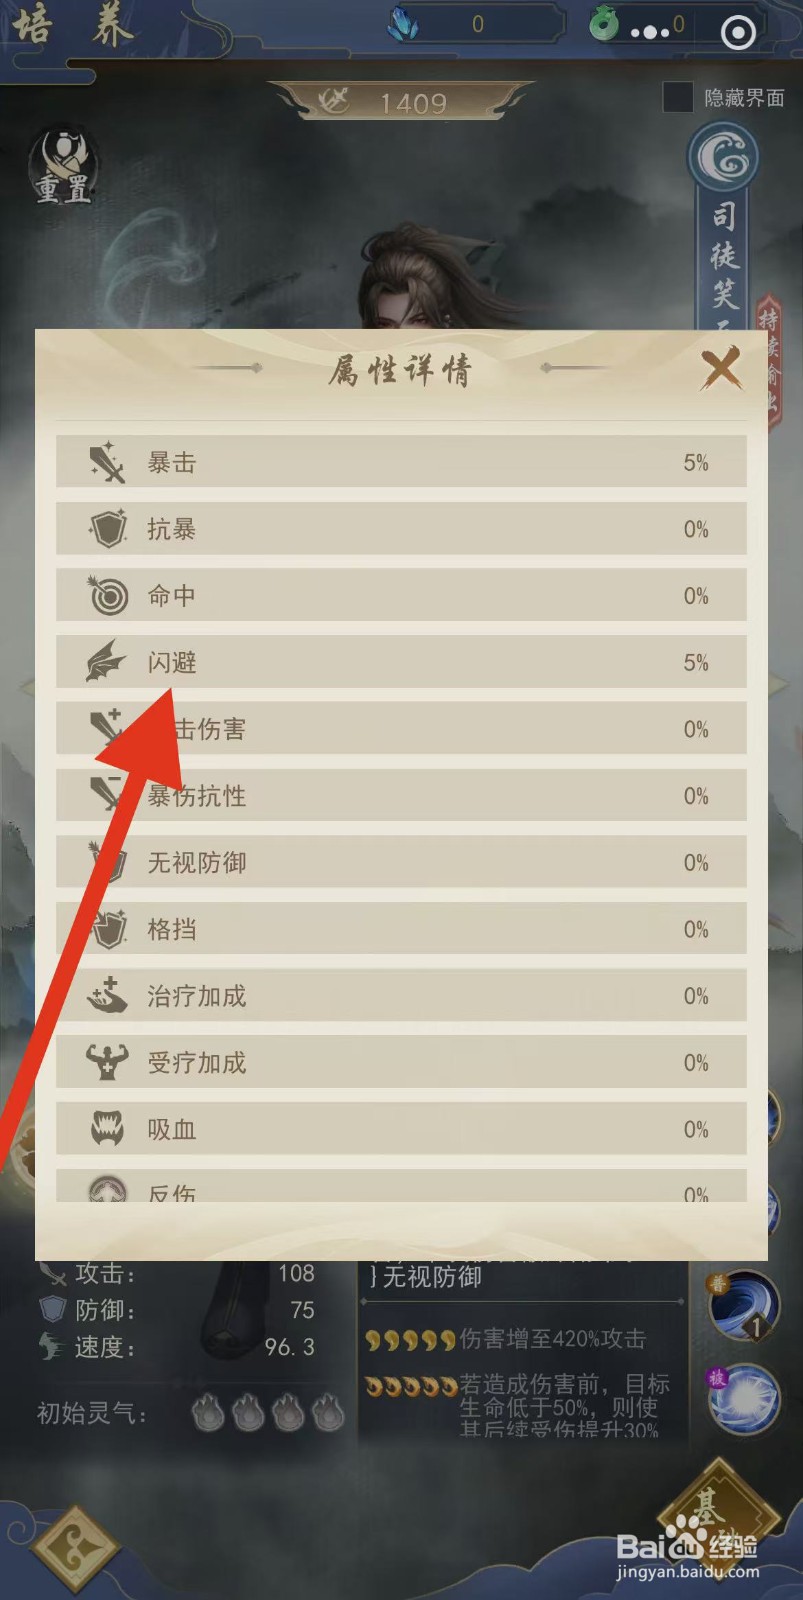The height and width of the screenshot is (1600, 803).
Task: Click the 无视防御 ignore defense row
Action: tap(401, 862)
